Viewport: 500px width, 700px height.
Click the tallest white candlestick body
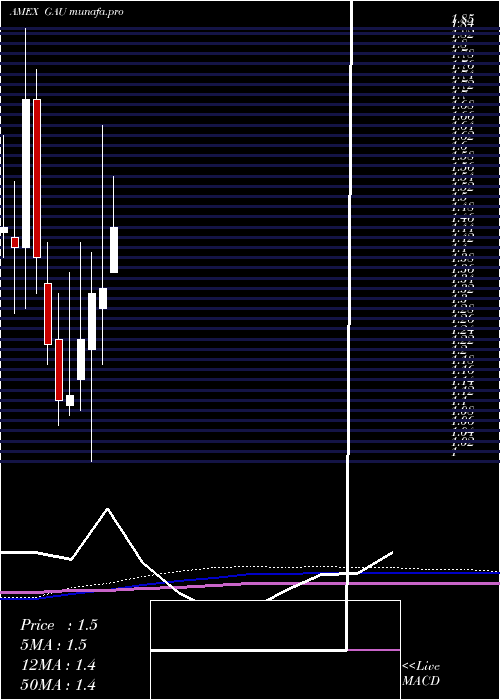pyautogui.click(x=26, y=173)
